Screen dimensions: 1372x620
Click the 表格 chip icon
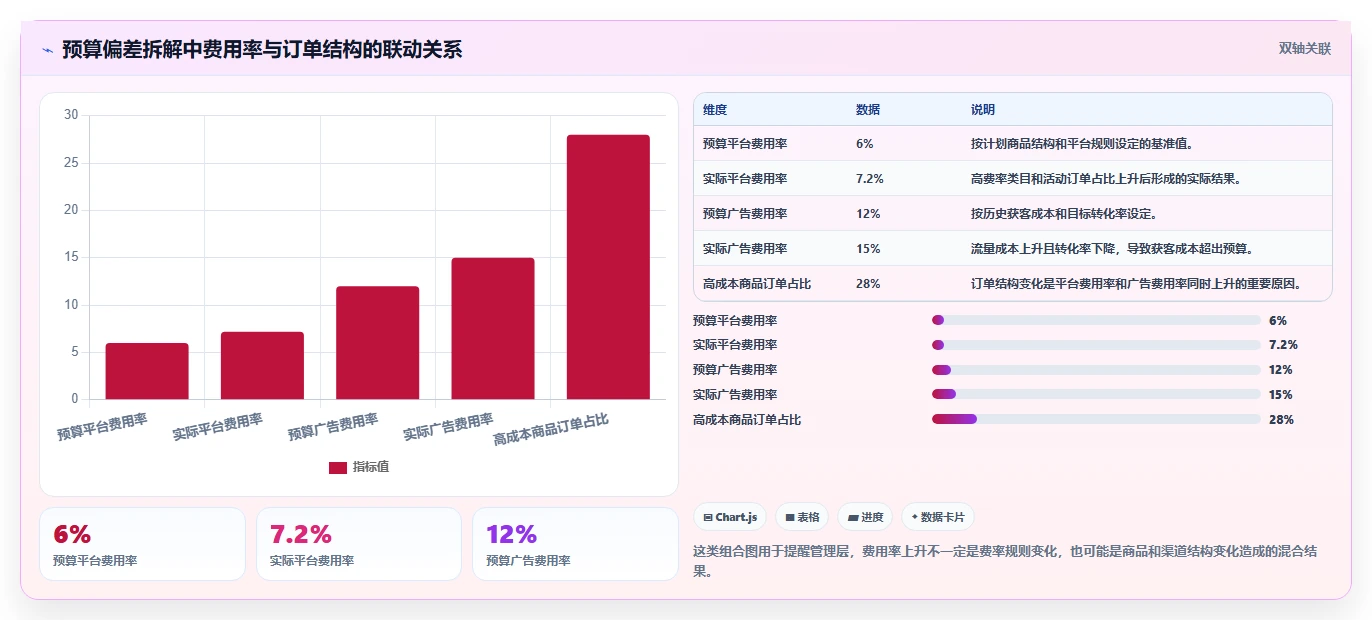point(789,517)
